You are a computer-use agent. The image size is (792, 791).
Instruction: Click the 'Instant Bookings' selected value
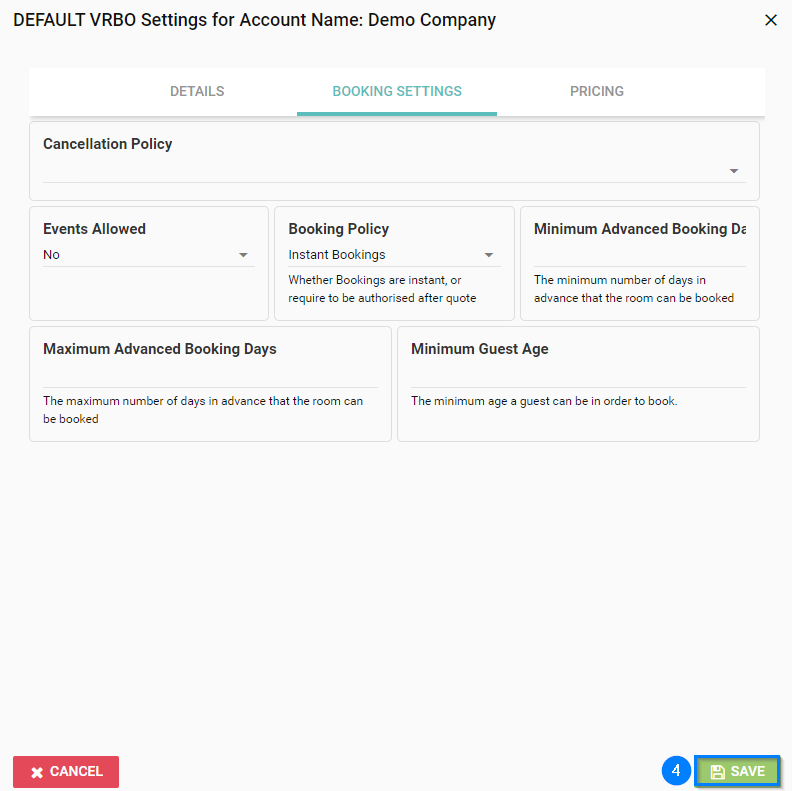(x=337, y=255)
